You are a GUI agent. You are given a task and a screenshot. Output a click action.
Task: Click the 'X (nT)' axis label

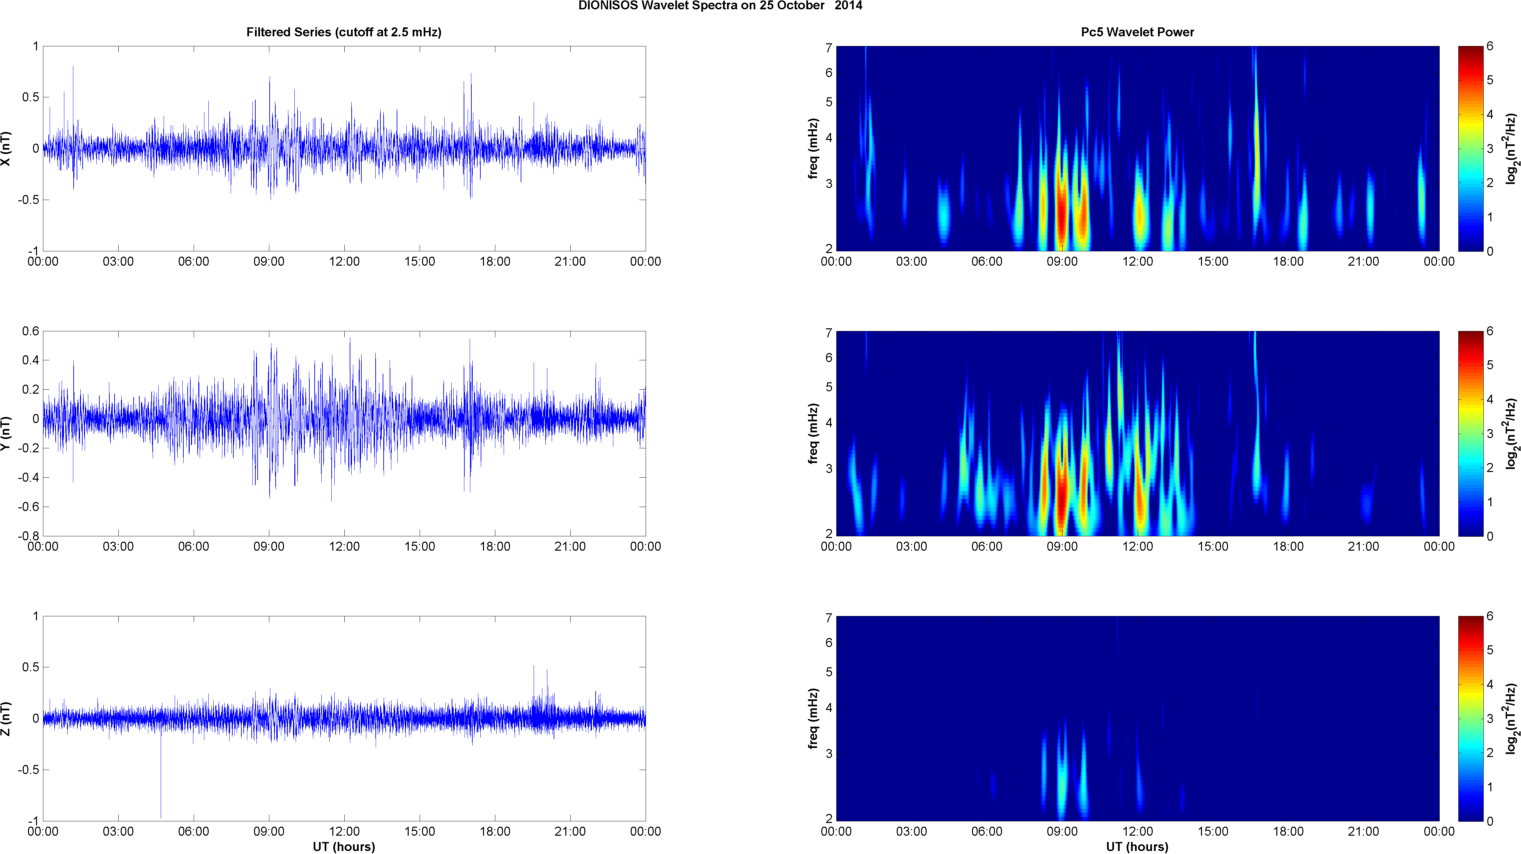point(7,148)
